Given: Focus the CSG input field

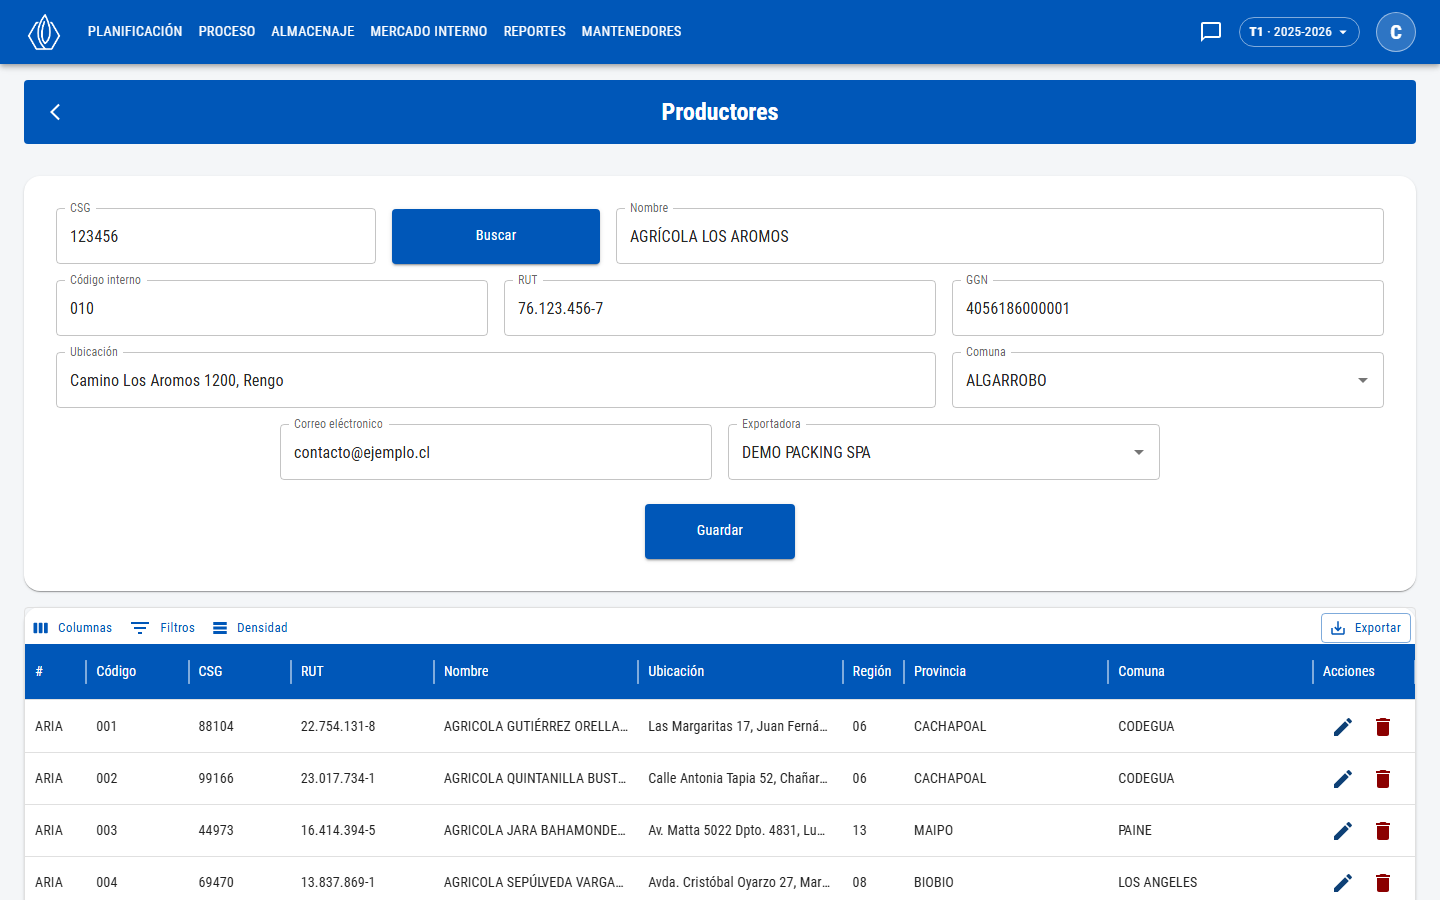Looking at the screenshot, I should (216, 236).
